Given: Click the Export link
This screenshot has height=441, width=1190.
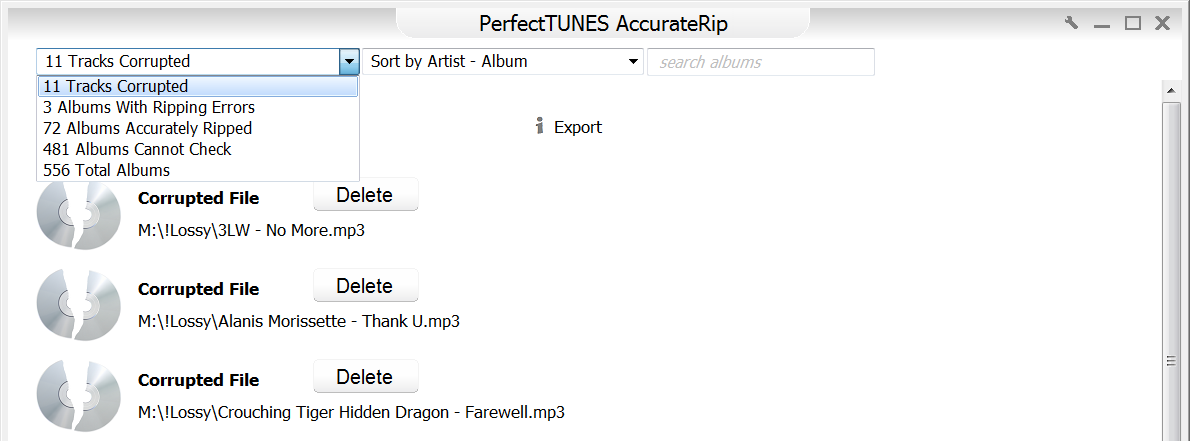Looking at the screenshot, I should pos(578,127).
